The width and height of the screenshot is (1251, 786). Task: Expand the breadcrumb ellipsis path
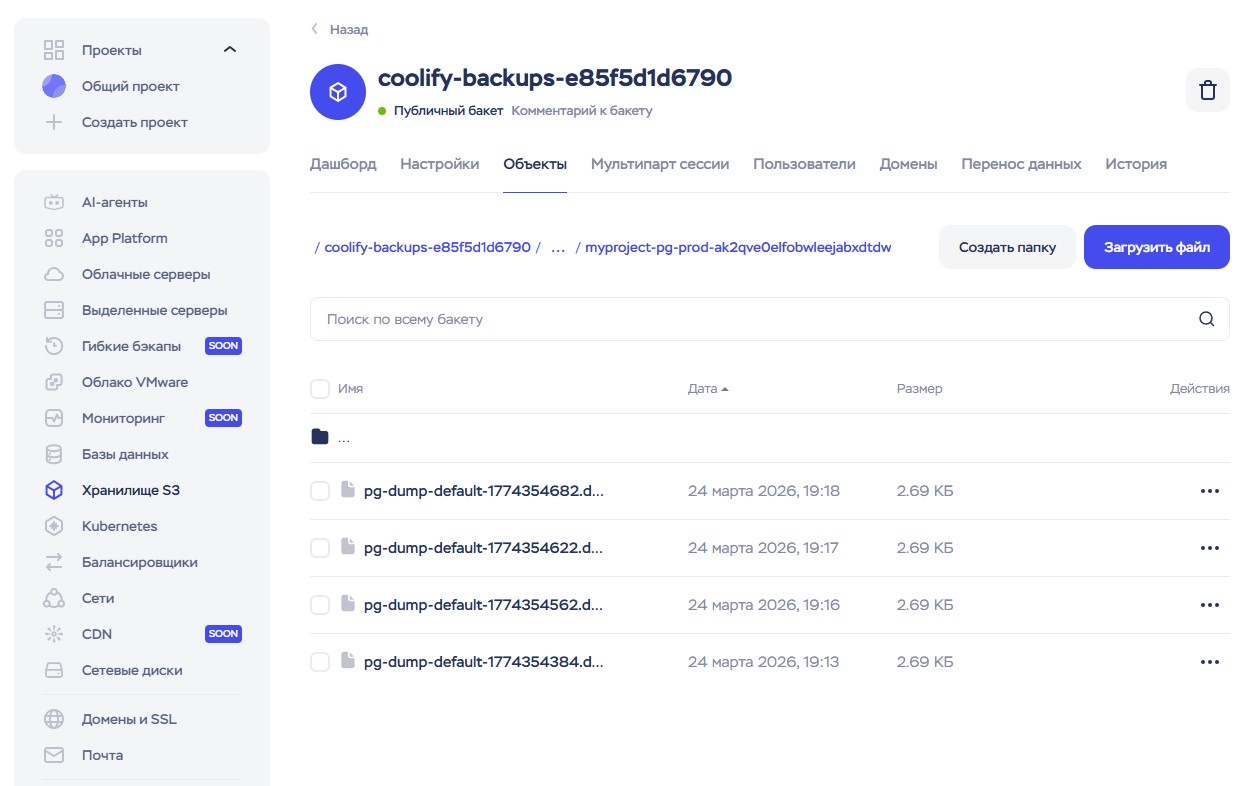coord(558,247)
